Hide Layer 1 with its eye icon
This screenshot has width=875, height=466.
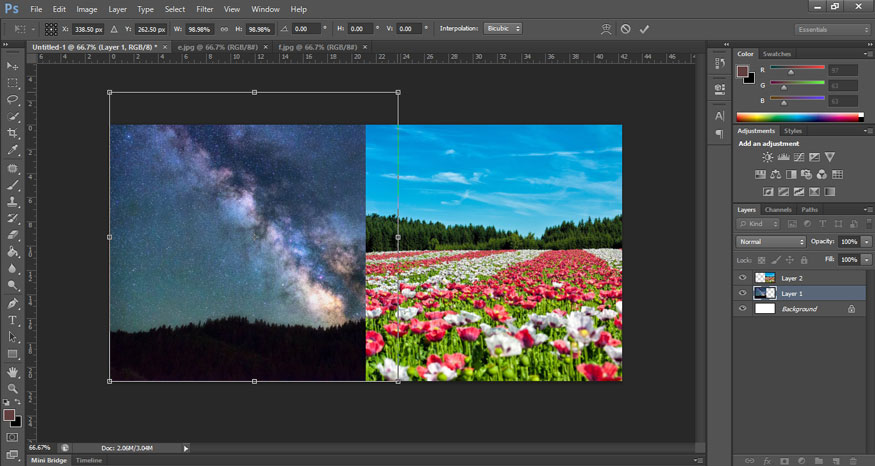tap(742, 293)
